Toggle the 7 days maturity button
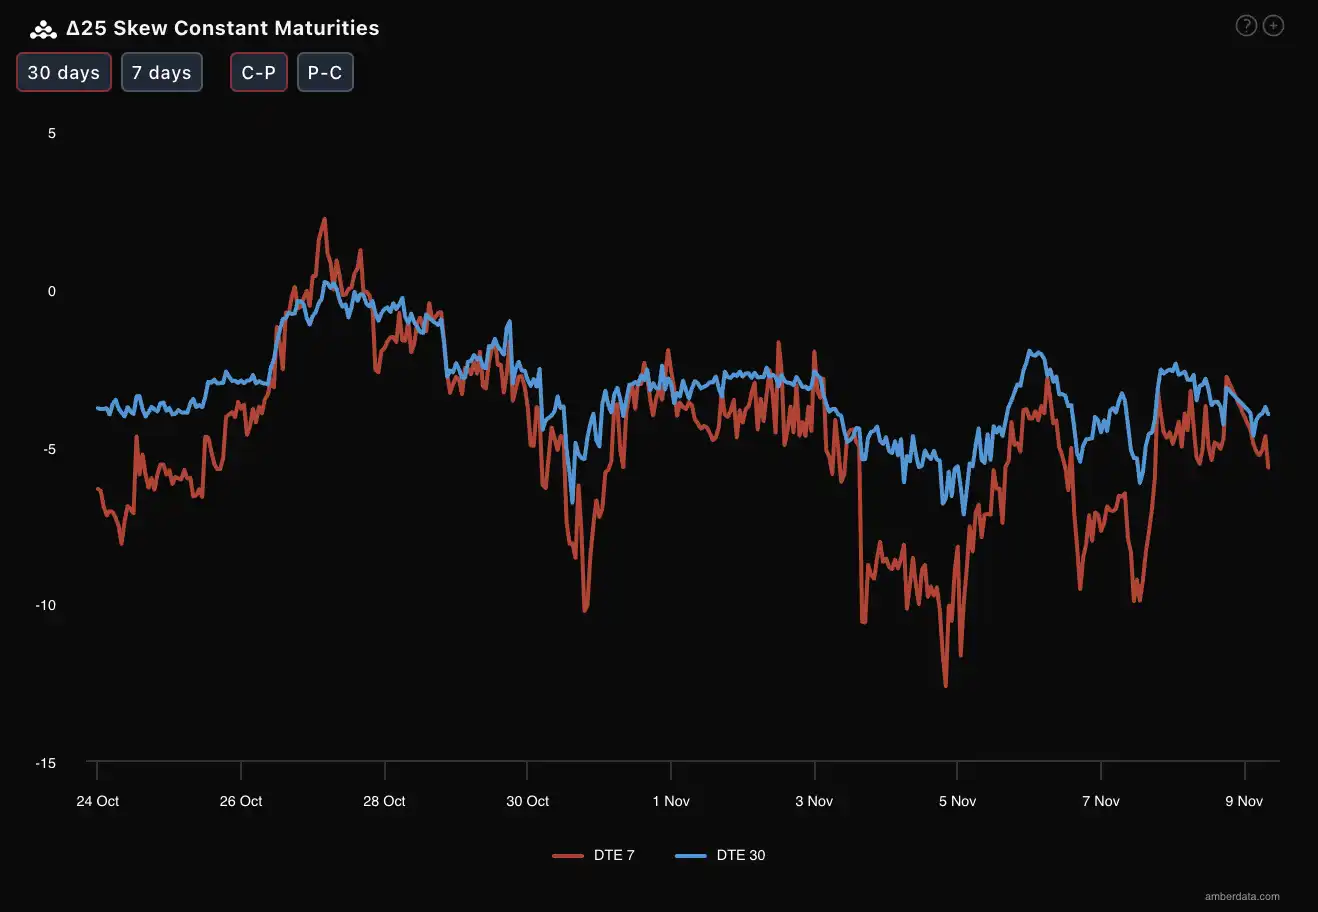 click(162, 72)
